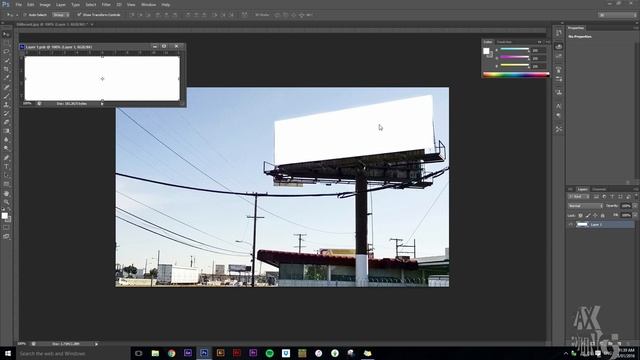Open the Image menu
The width and height of the screenshot is (640, 360).
pyautogui.click(x=45, y=4)
